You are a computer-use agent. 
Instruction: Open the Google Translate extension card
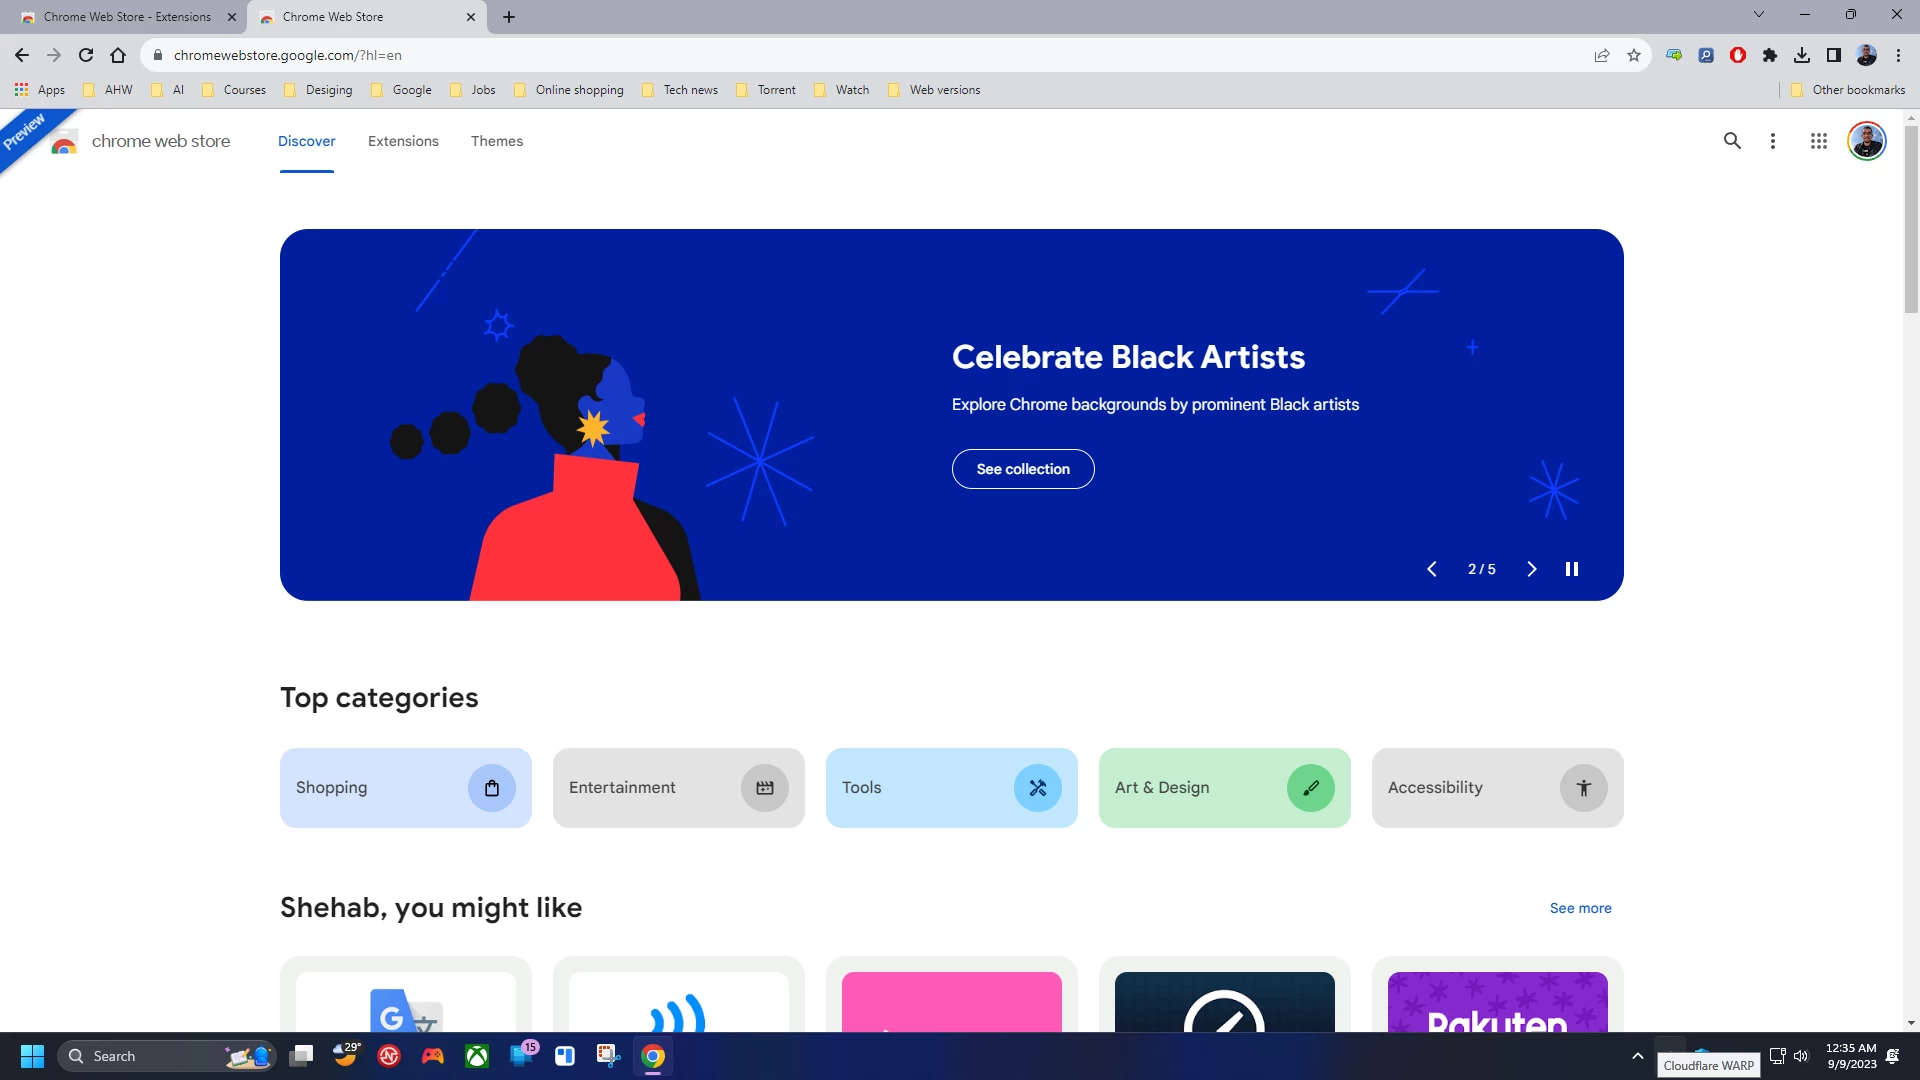(x=406, y=996)
